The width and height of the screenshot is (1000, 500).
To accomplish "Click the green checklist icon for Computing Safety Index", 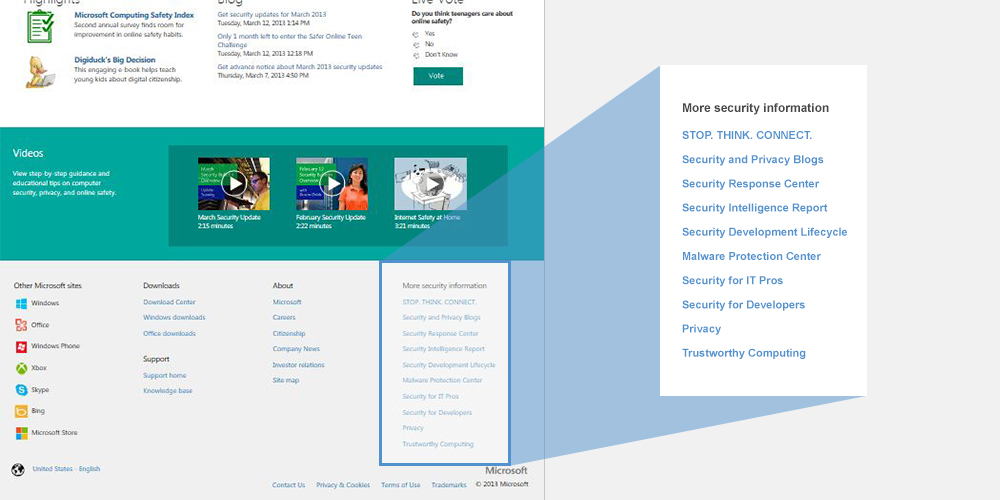I will click(40, 26).
